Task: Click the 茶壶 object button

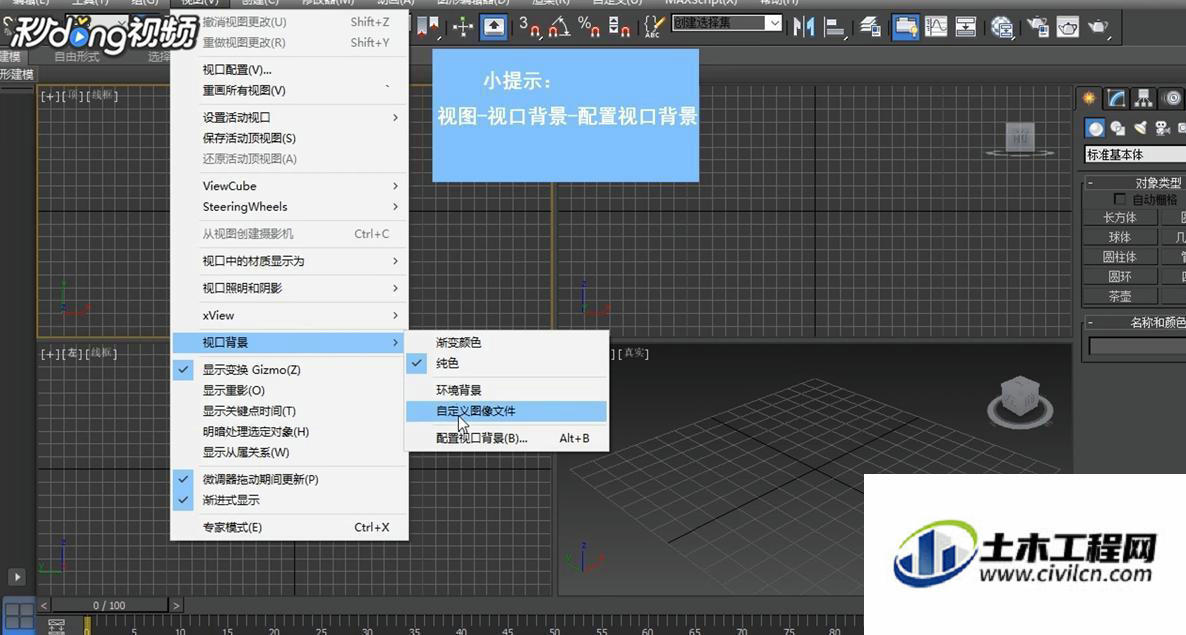Action: tap(1120, 296)
